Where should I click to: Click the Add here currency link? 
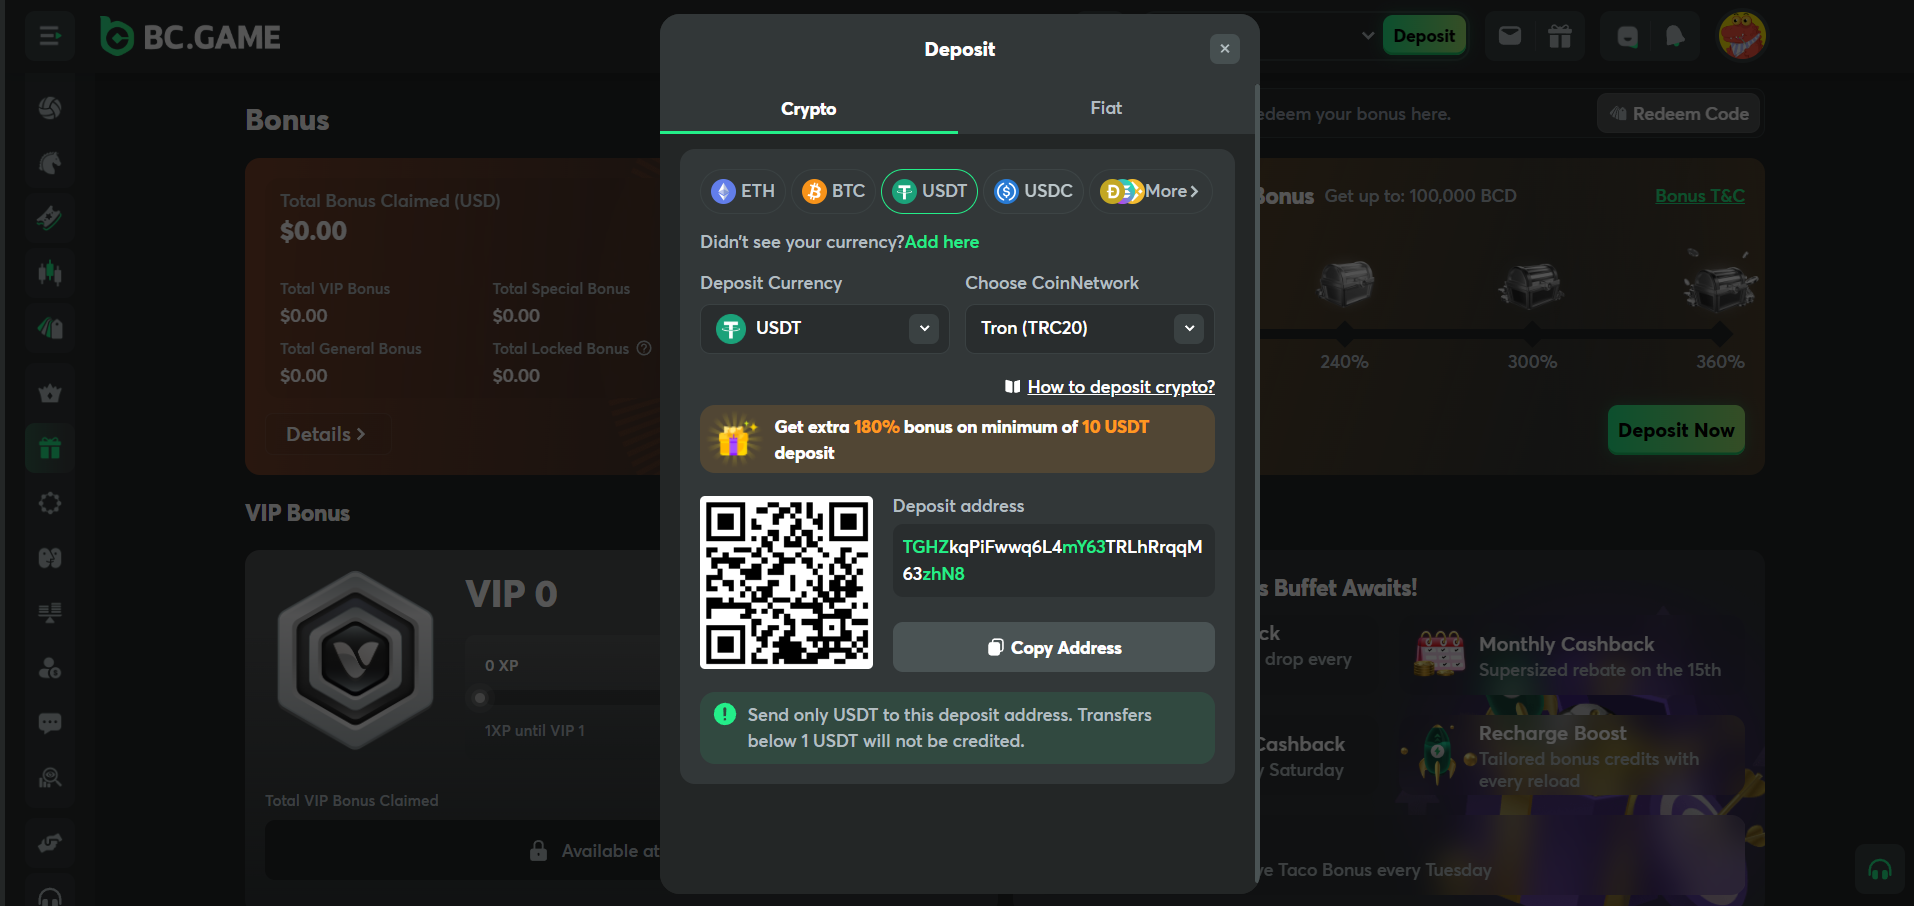[942, 242]
